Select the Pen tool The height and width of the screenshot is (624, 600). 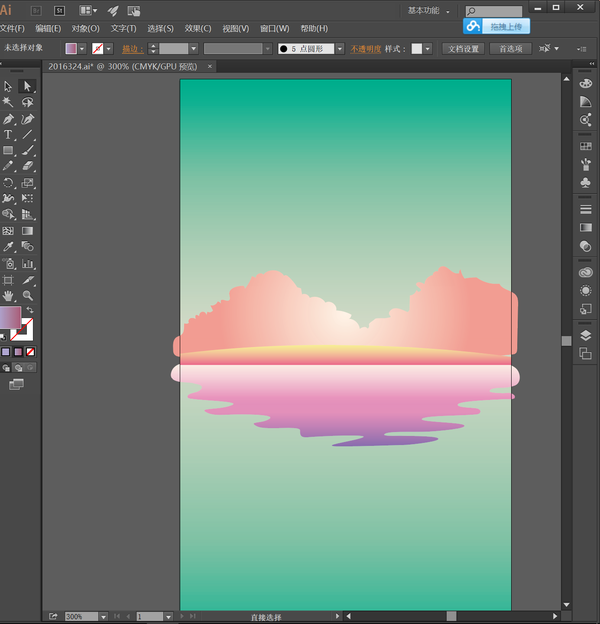pyautogui.click(x=8, y=119)
